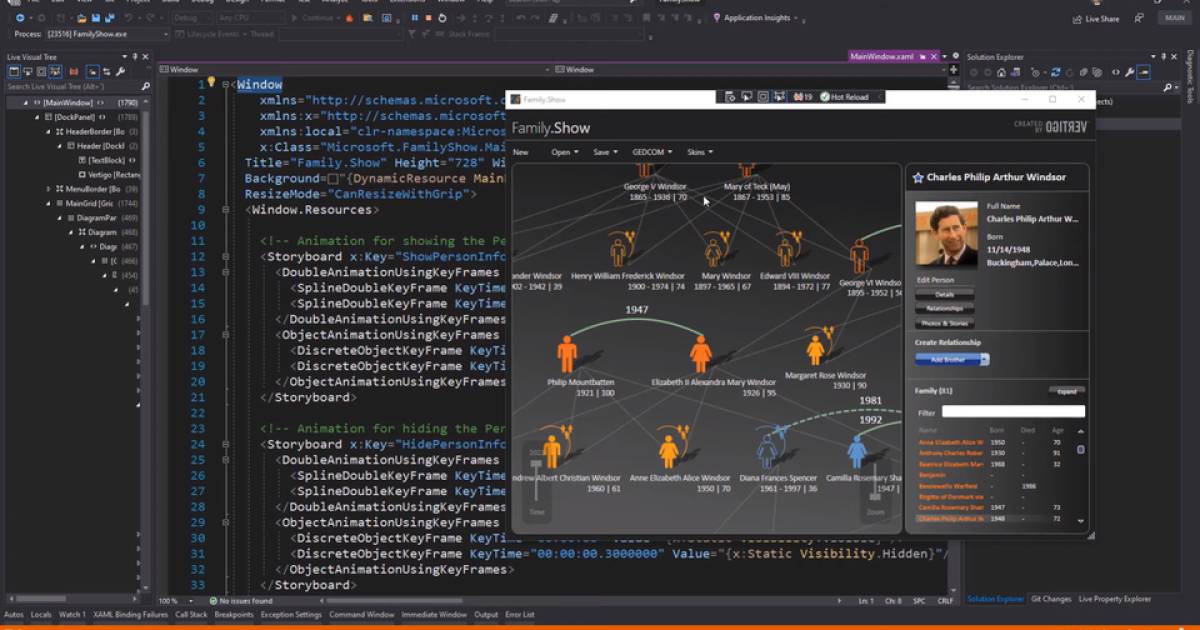Click the element selection icon in the debug overlay
This screenshot has height=630, width=1200.
[745, 97]
